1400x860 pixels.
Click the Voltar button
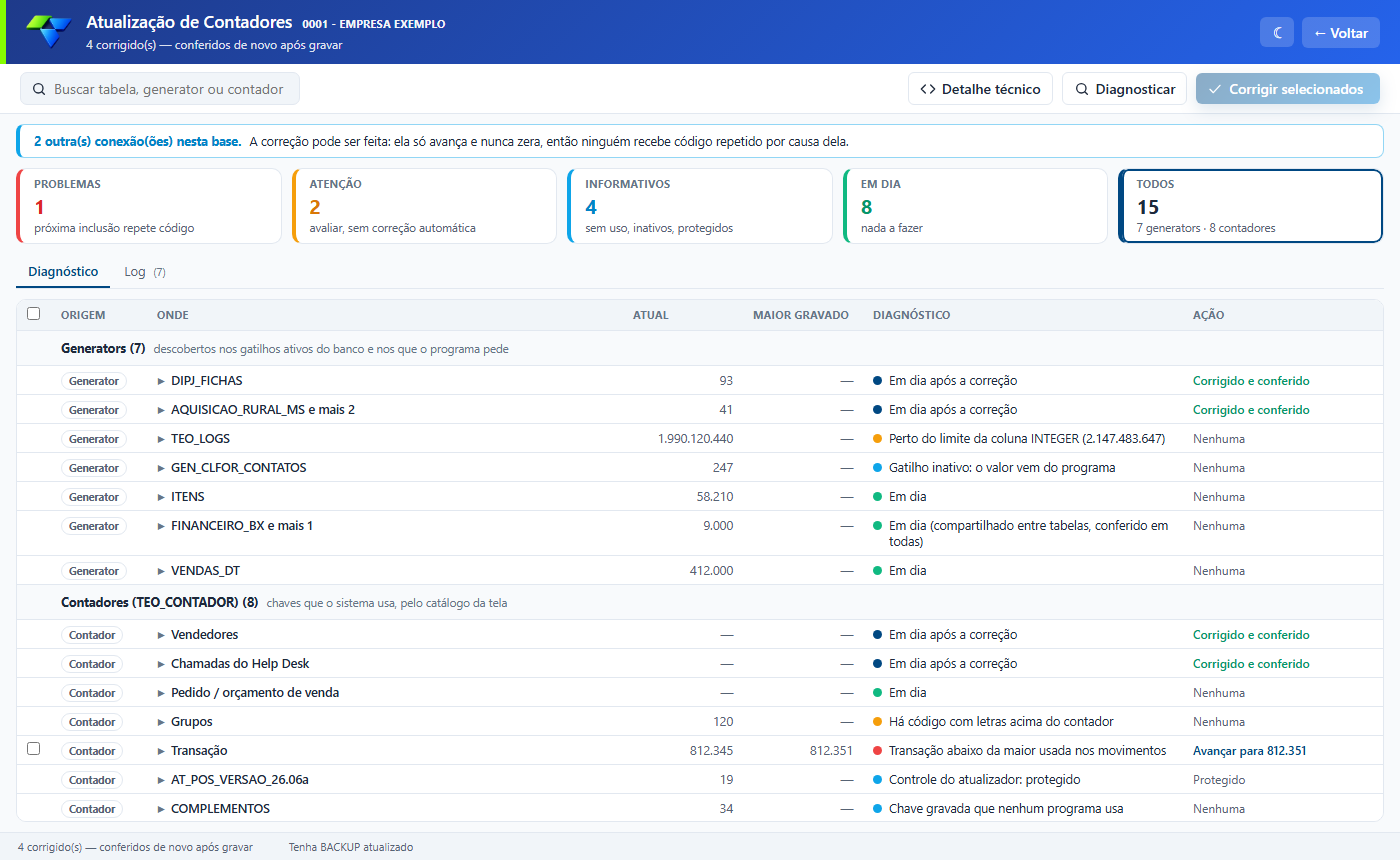1341,32
